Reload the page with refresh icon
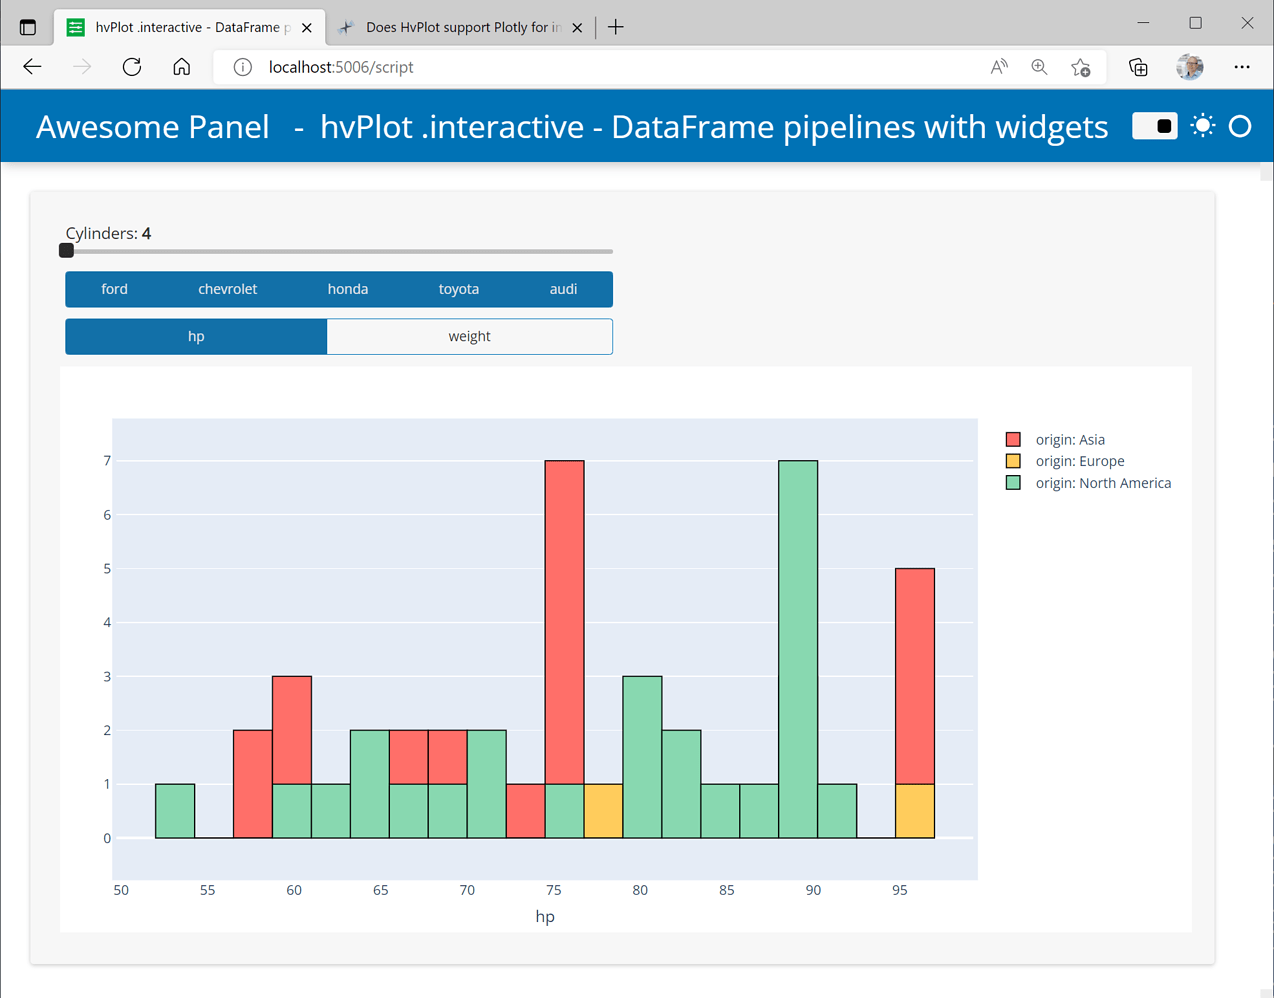The width and height of the screenshot is (1274, 998). (132, 67)
